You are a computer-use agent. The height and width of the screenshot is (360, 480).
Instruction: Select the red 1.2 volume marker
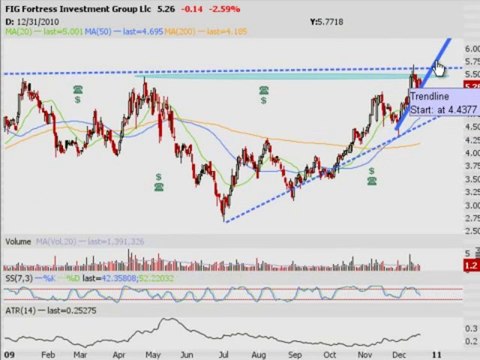tap(472, 266)
